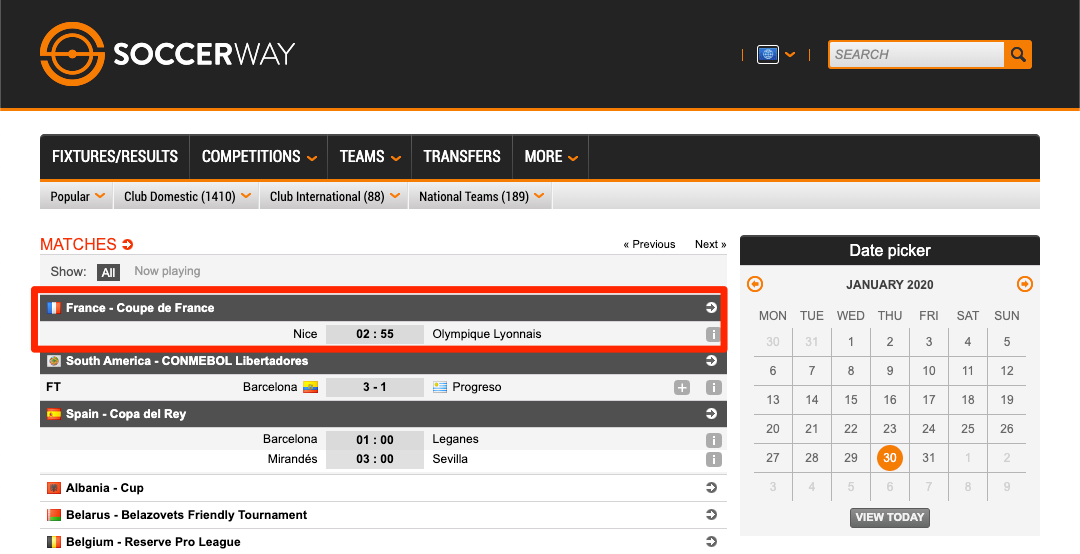Open the France - Coupe de France competition

tap(140, 308)
